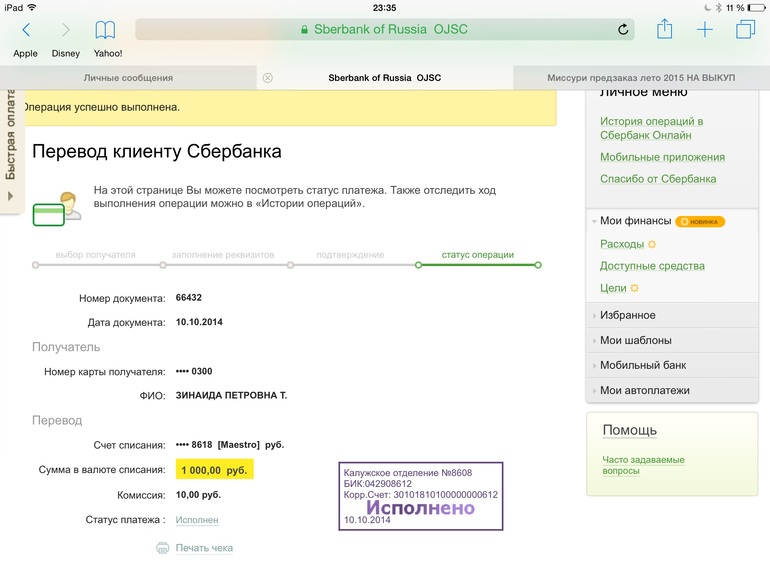Click the Исполнено bank stamp
The height and width of the screenshot is (578, 770).
421,496
